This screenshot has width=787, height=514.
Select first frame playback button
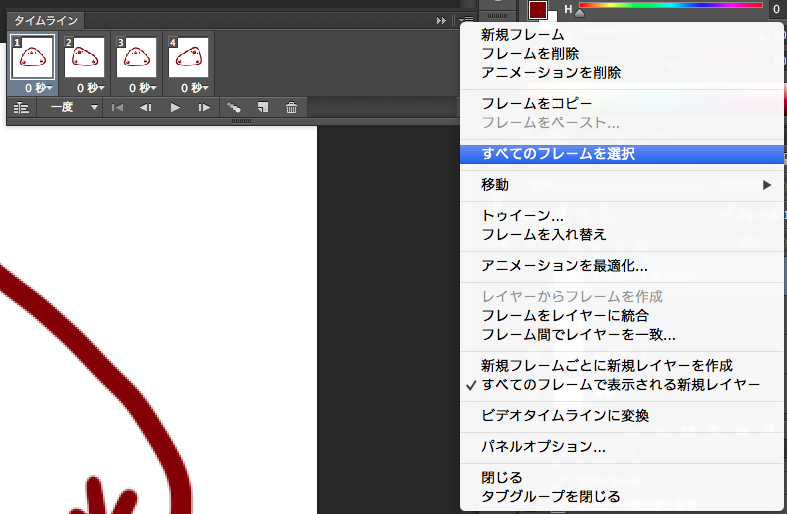[117, 107]
